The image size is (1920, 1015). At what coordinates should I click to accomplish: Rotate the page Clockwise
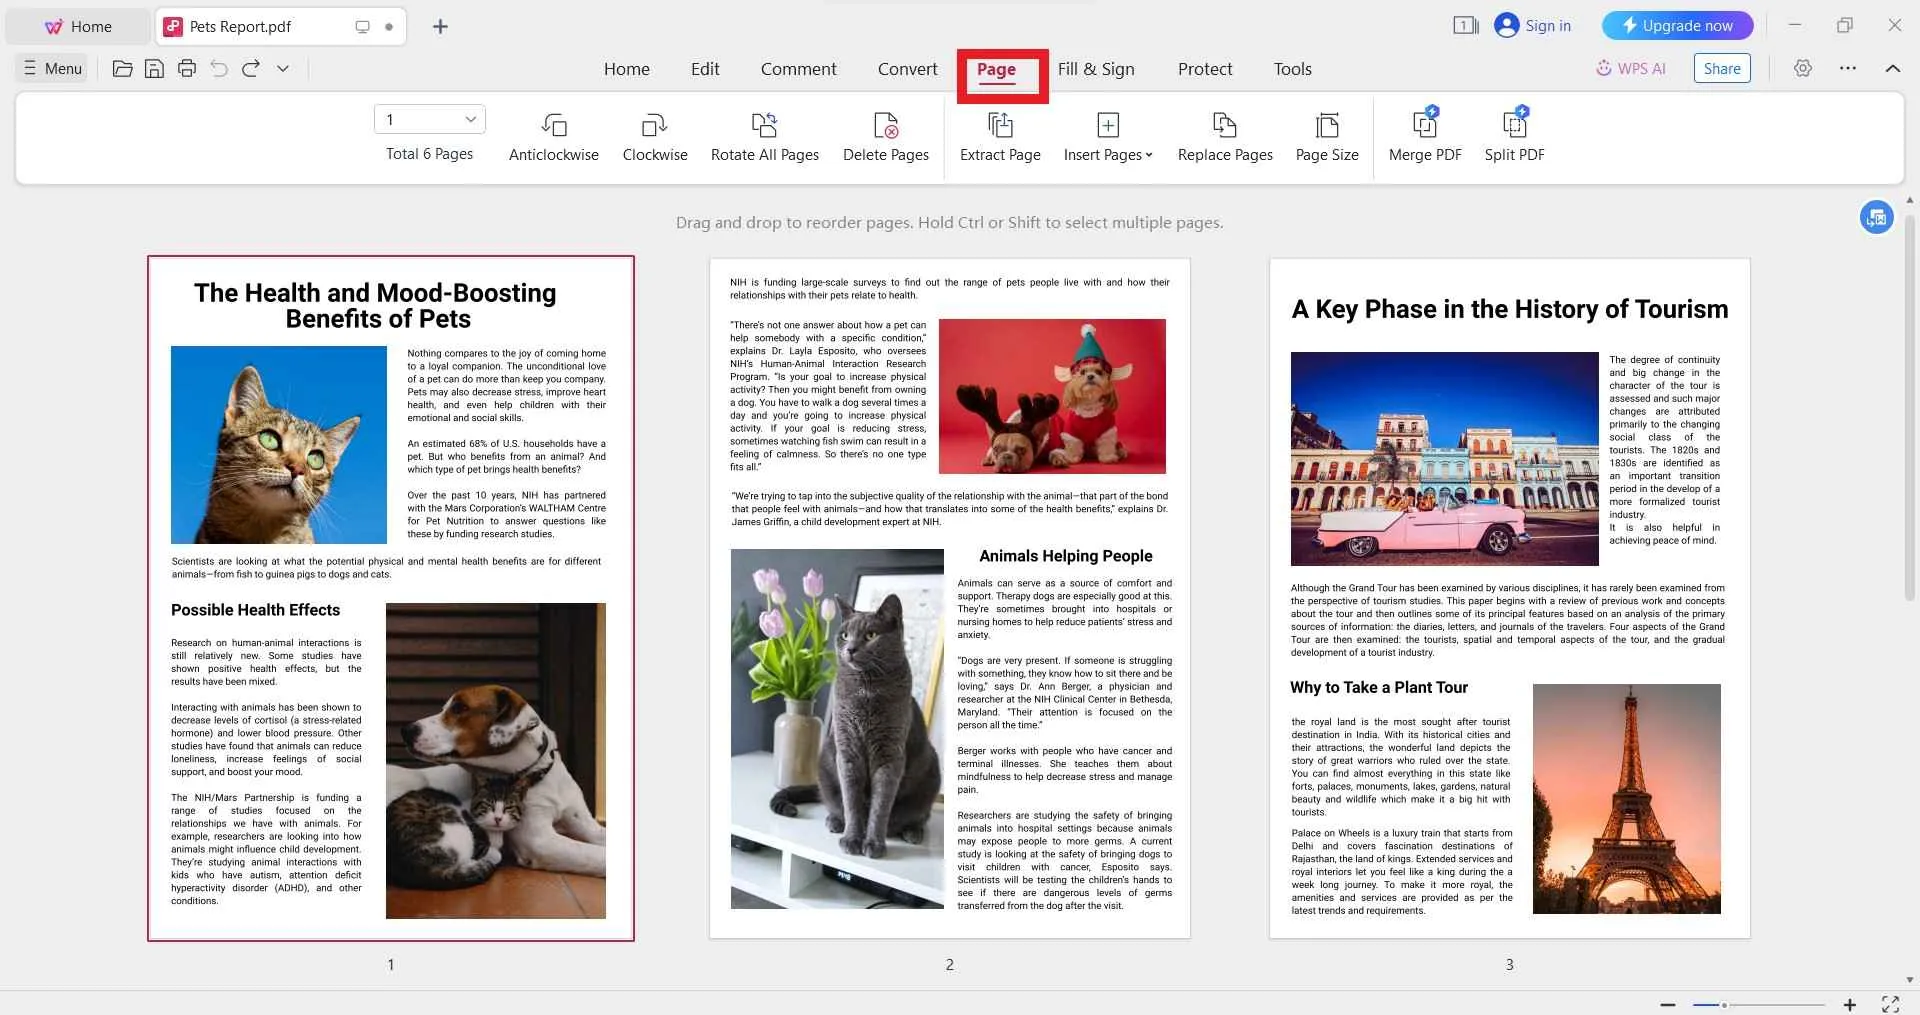(654, 136)
